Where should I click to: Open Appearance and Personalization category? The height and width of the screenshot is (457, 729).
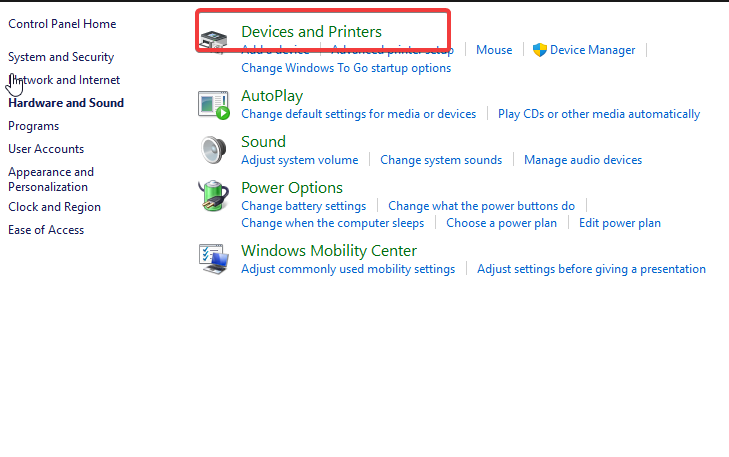pos(51,179)
